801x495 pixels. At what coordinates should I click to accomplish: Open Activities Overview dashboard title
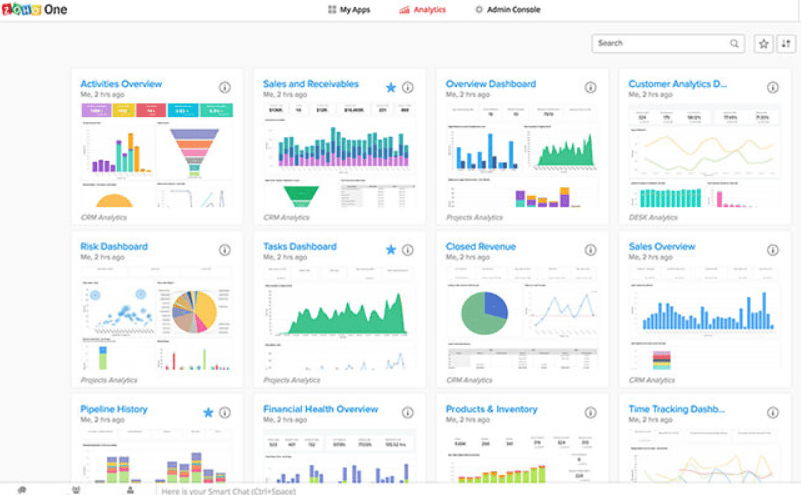(121, 84)
